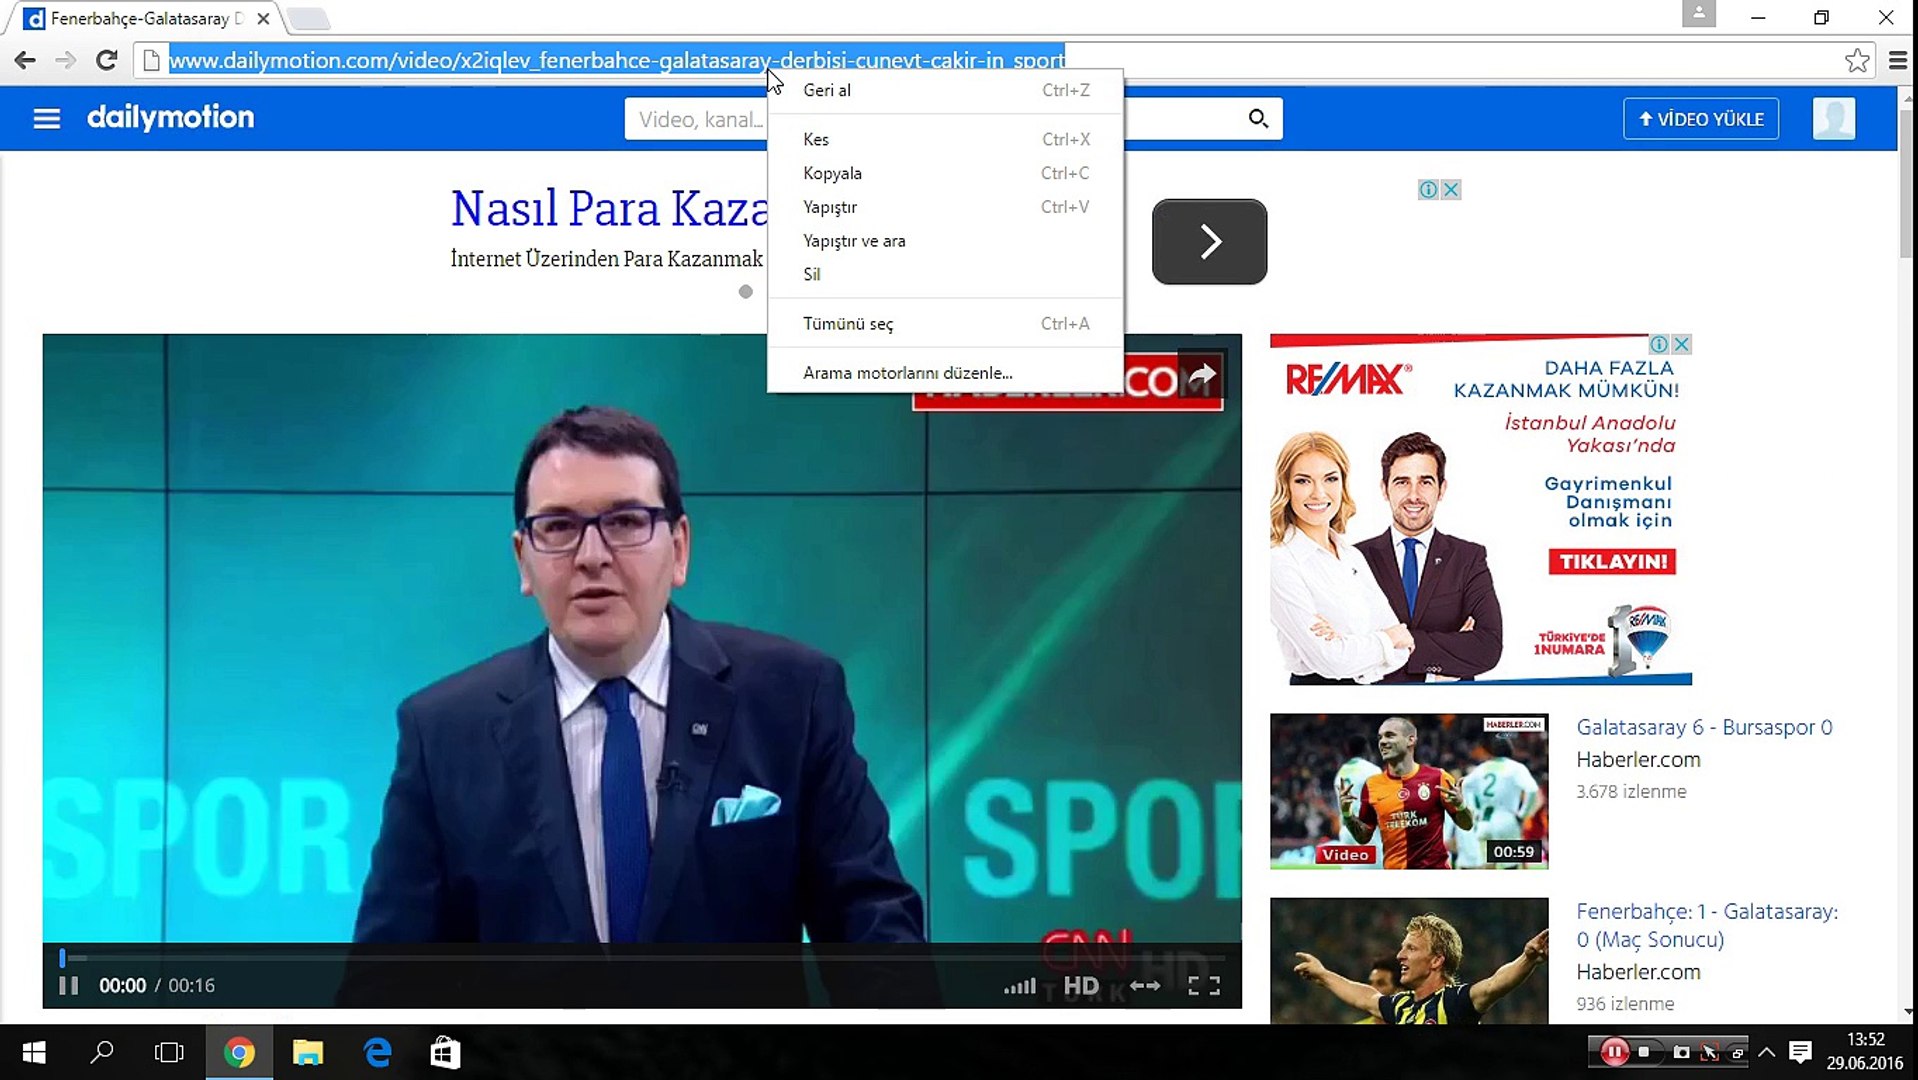
Task: Choose Kes in the context menu
Action: point(946,139)
